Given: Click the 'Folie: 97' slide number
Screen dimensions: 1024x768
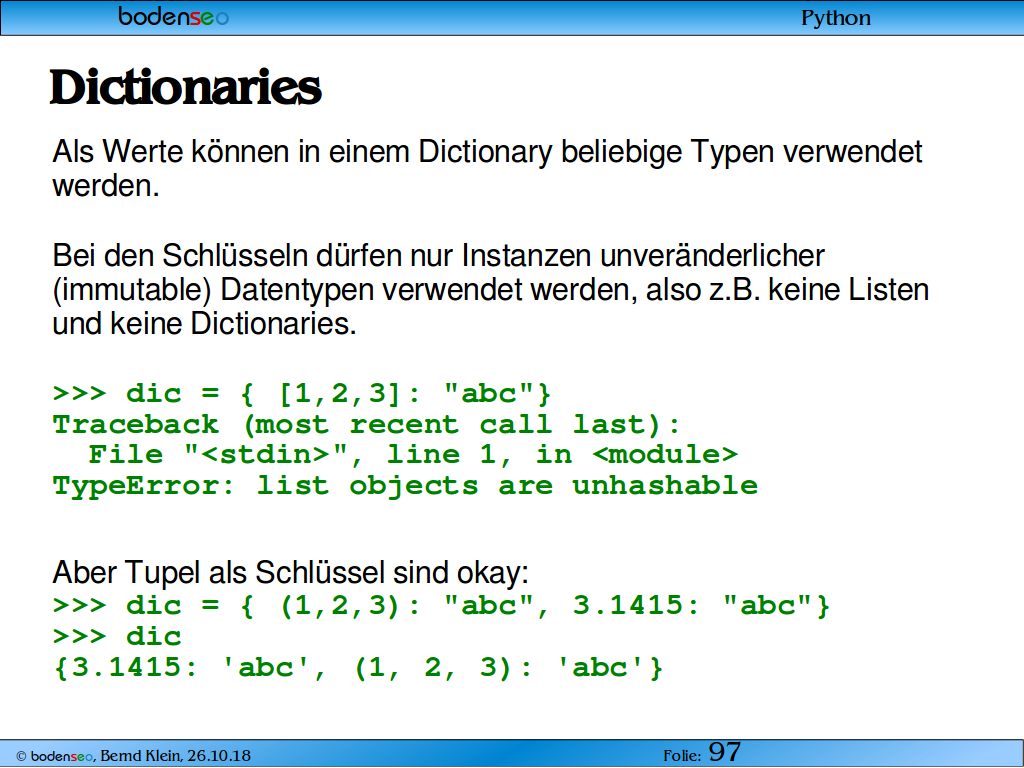Looking at the screenshot, I should (702, 753).
